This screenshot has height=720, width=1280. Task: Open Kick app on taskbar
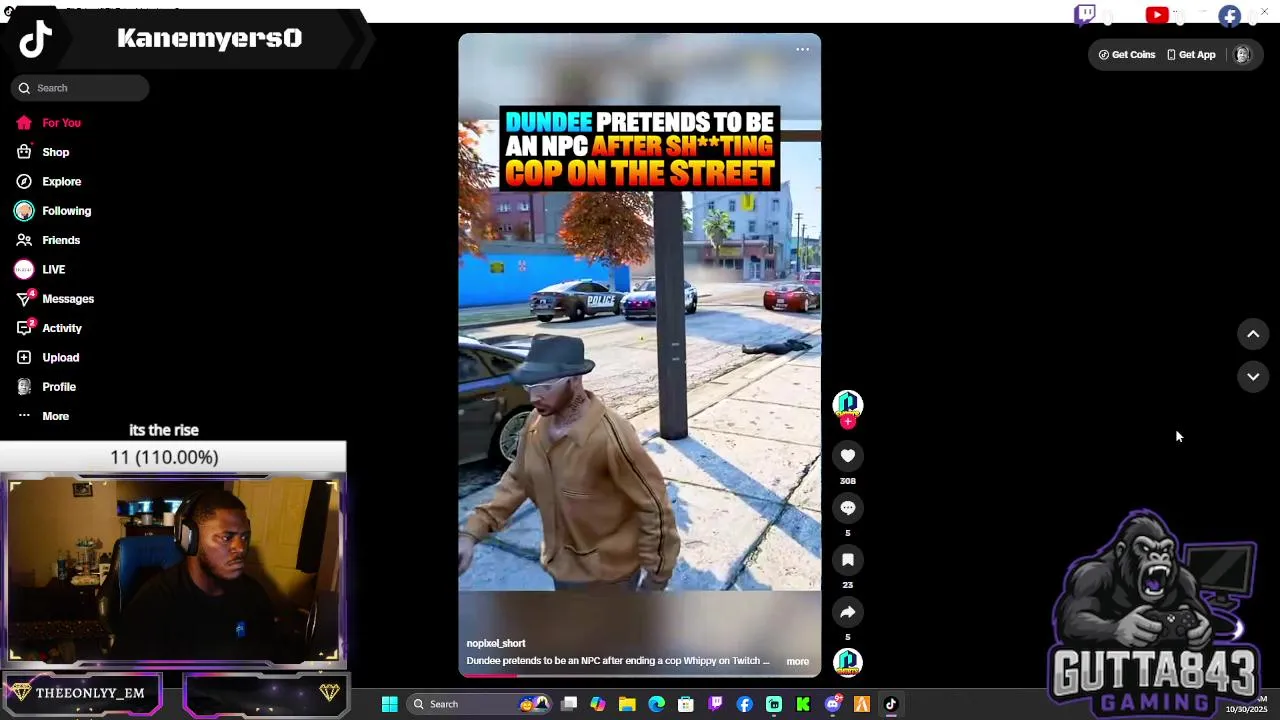803,704
